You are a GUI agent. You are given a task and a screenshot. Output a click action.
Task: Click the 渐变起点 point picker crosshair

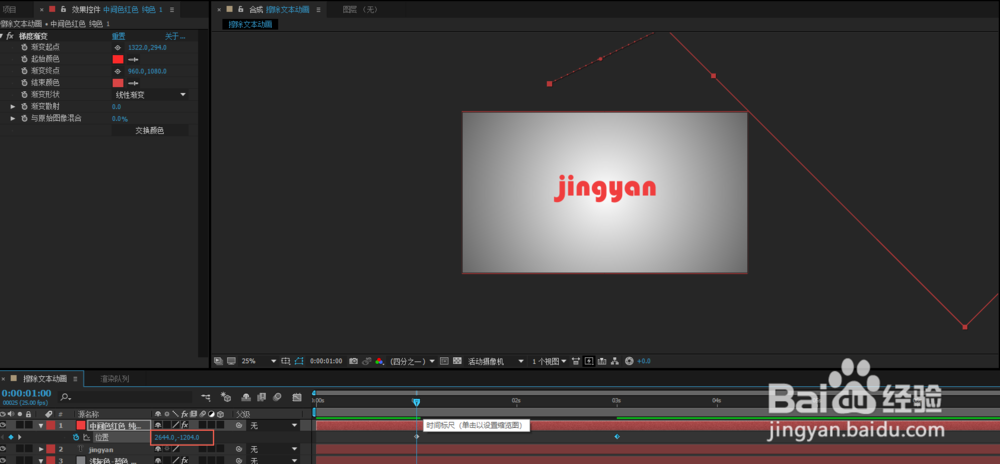[117, 47]
